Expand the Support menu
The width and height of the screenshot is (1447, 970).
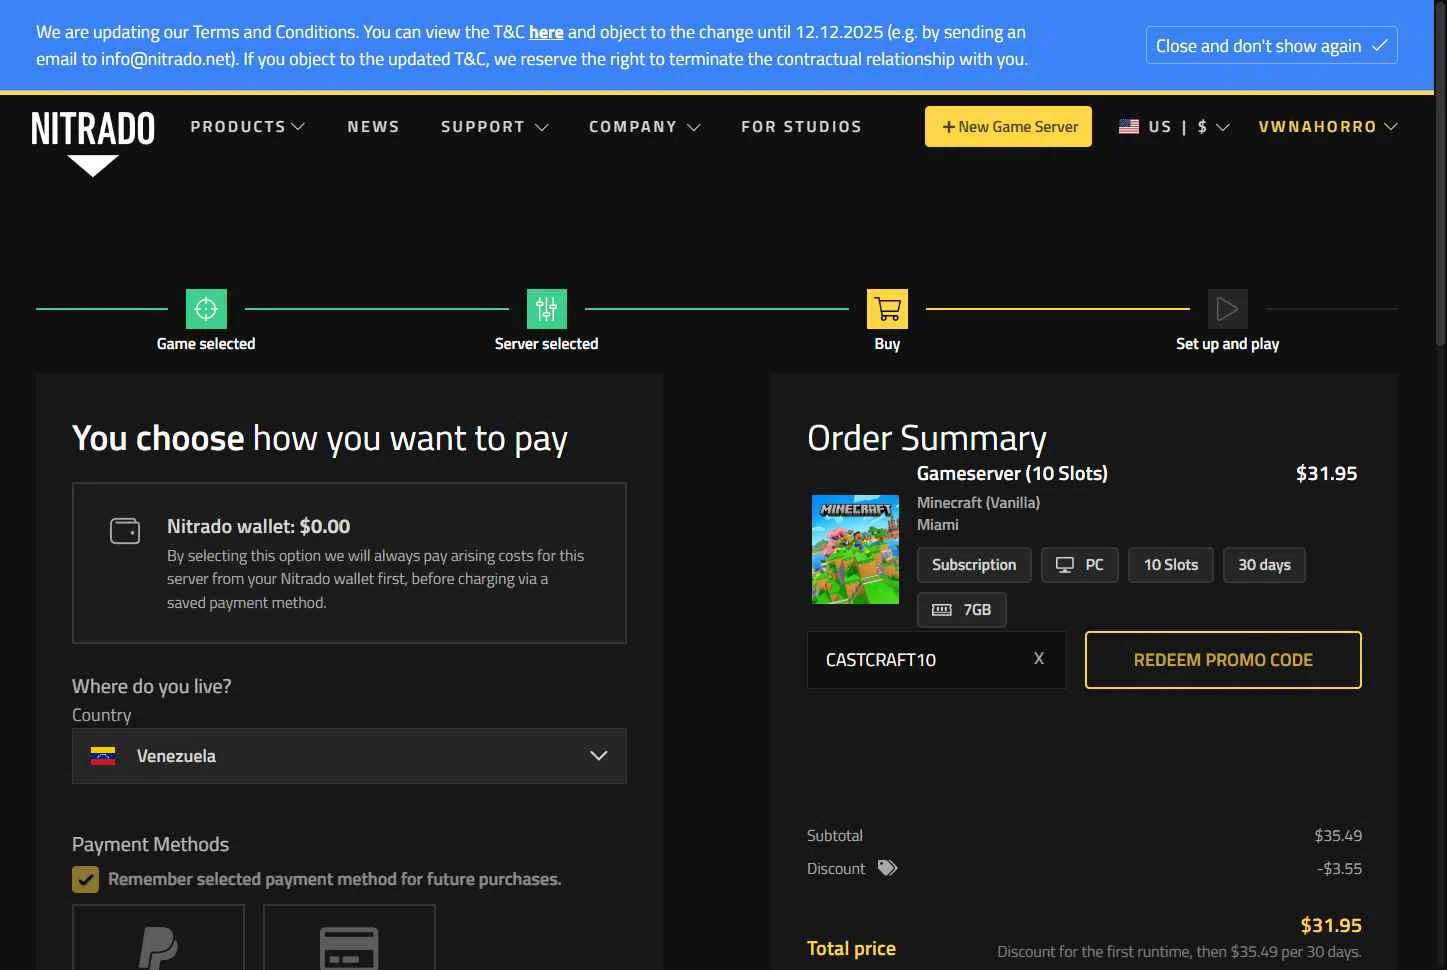495,127
